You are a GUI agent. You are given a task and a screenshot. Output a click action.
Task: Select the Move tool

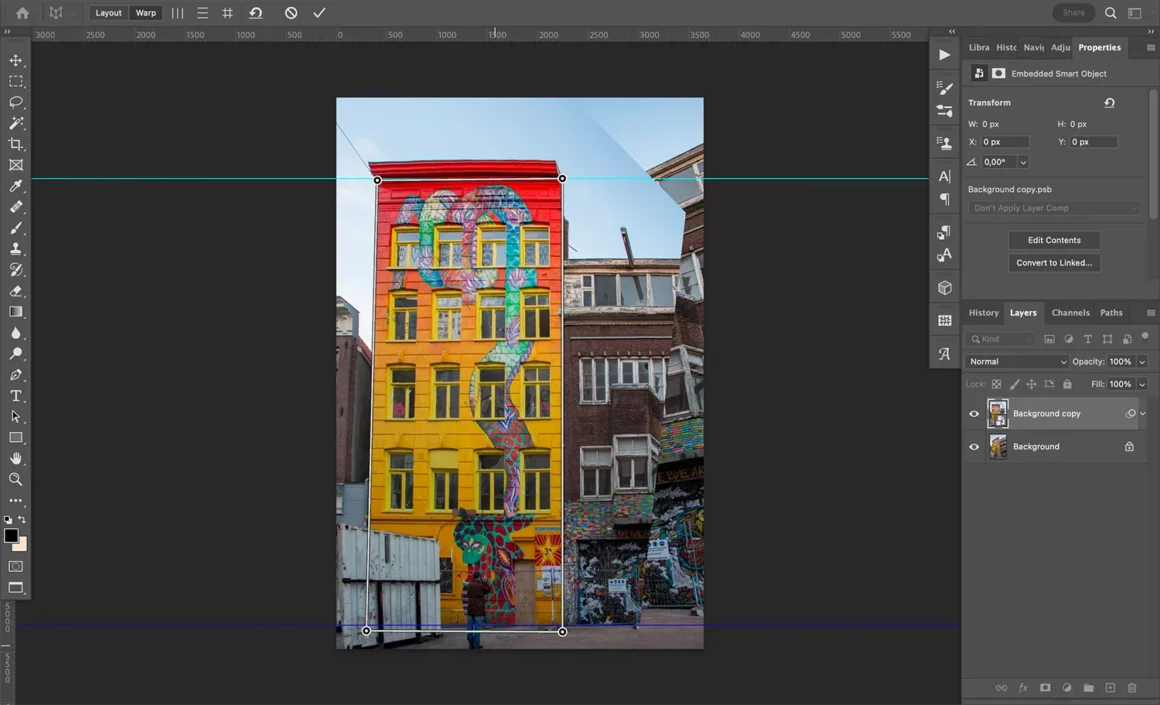click(x=16, y=61)
